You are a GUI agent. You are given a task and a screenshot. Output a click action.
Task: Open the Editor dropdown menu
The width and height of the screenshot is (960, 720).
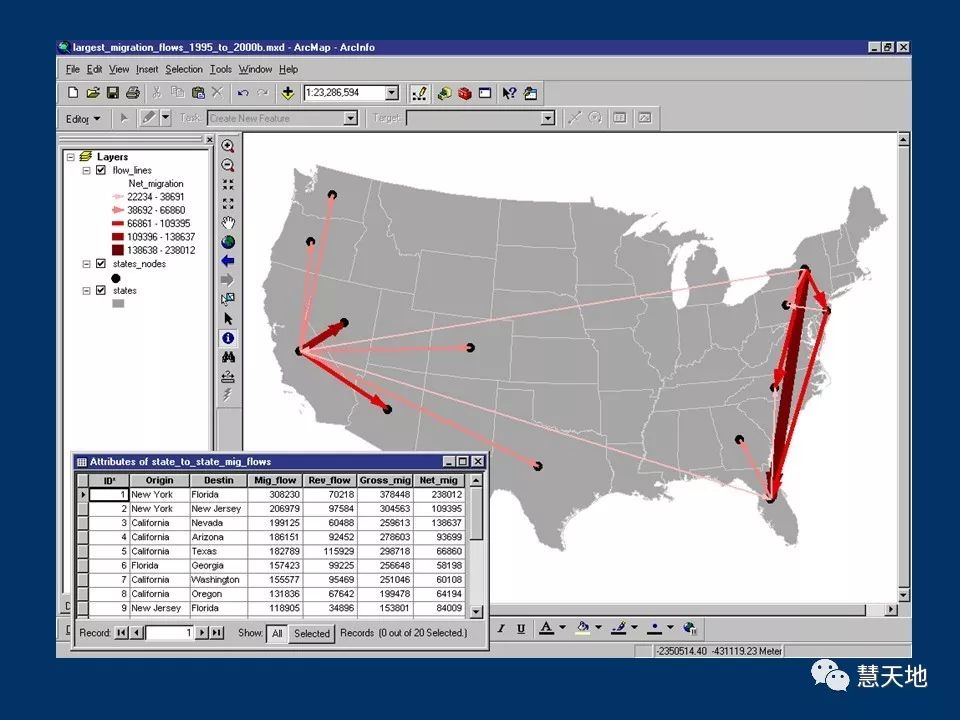pyautogui.click(x=83, y=118)
